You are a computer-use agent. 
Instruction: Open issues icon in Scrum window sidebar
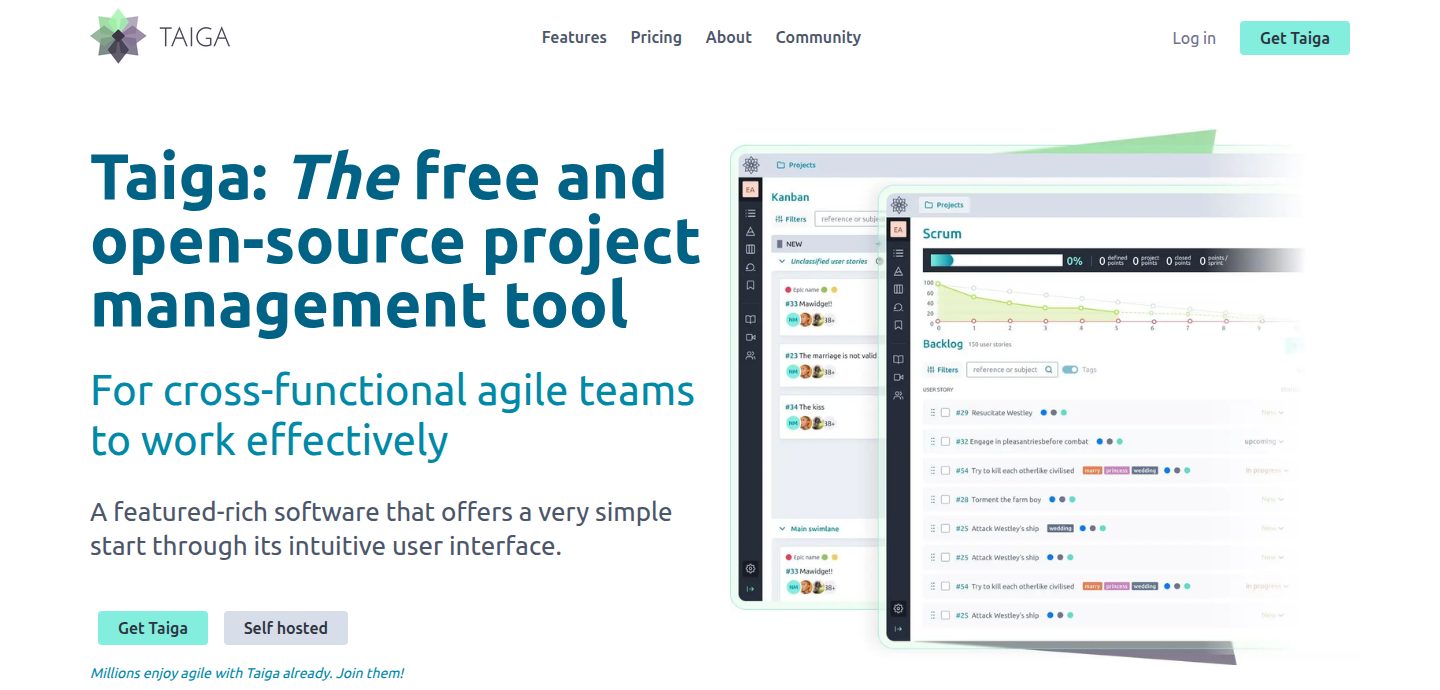pos(898,307)
